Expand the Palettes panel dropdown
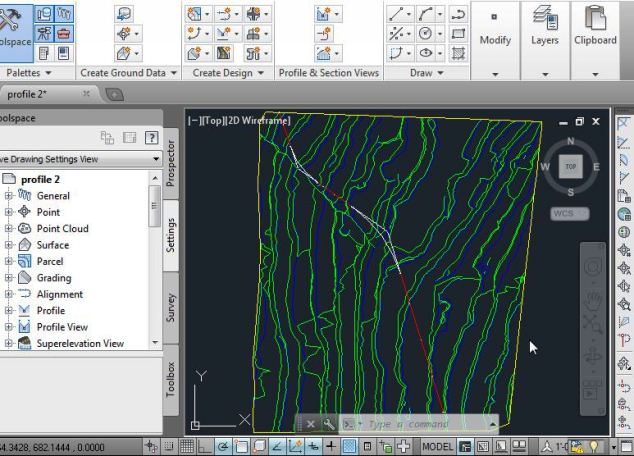The width and height of the screenshot is (634, 456). pyautogui.click(x=48, y=73)
